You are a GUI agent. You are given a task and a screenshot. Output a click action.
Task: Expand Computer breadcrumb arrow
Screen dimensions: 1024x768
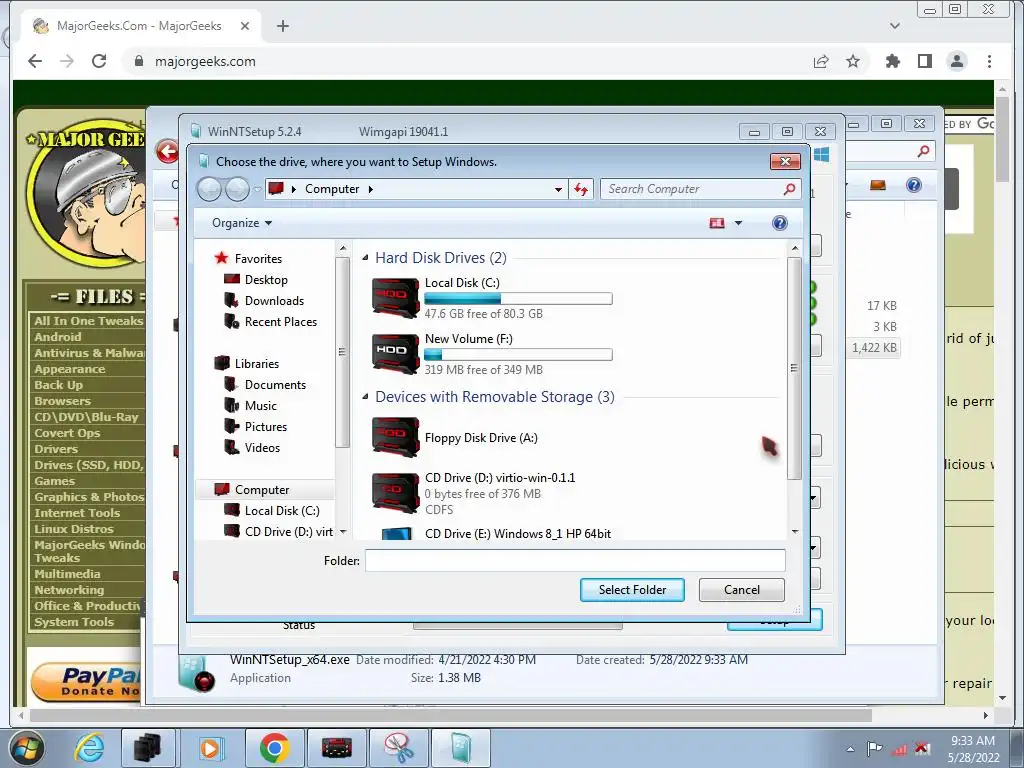click(371, 189)
